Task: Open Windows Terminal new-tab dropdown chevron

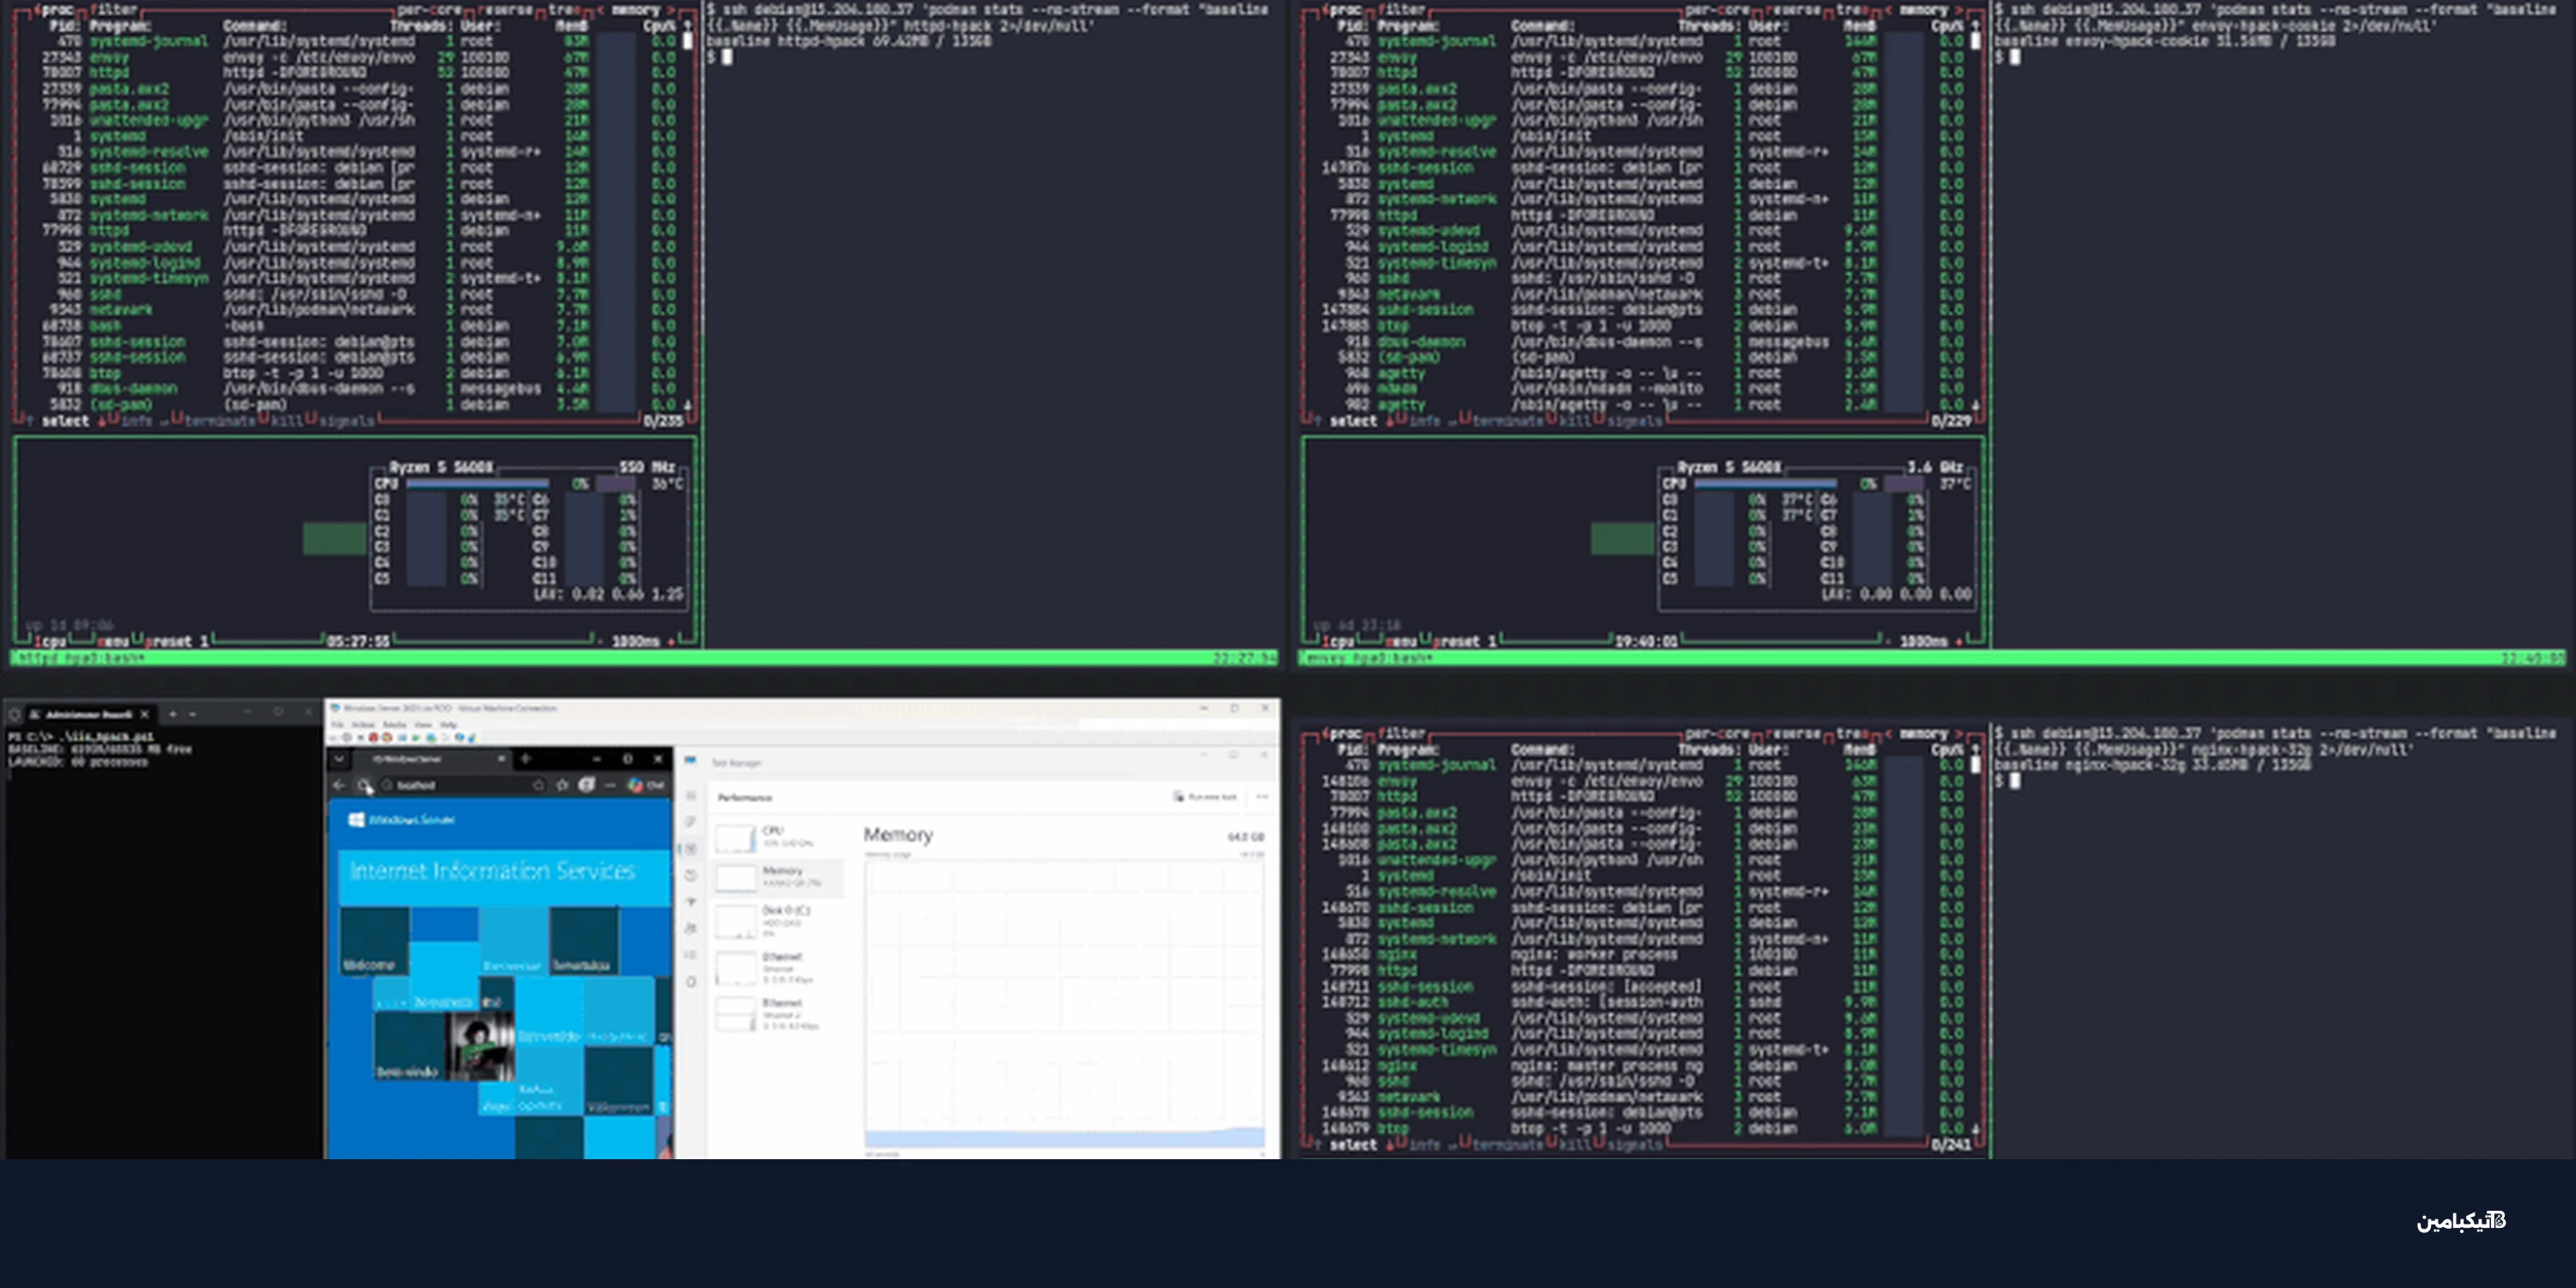Action: coord(193,714)
